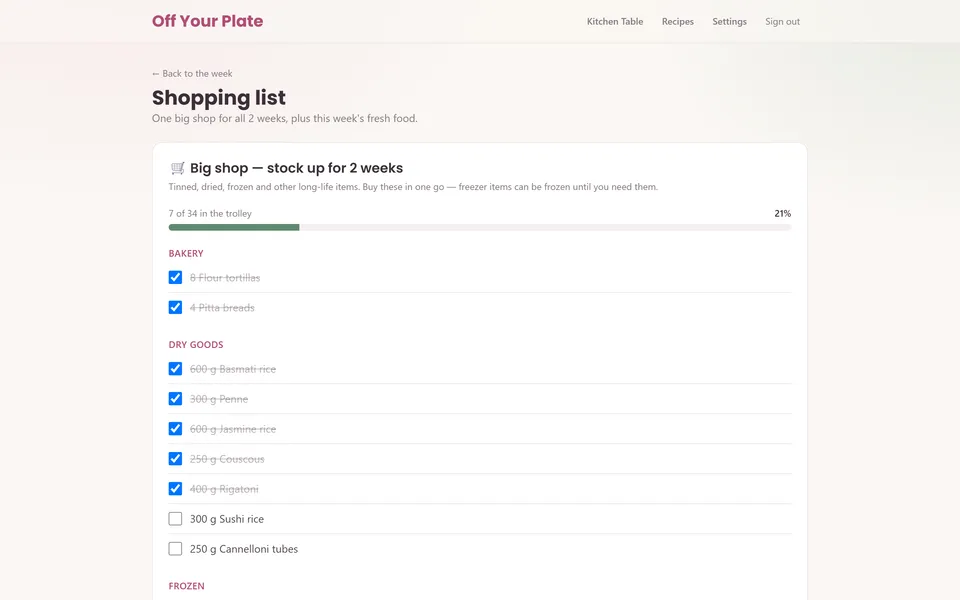The height and width of the screenshot is (600, 960).
Task: Click the 250 g Cannelloni tubes label
Action: pyautogui.click(x=244, y=549)
